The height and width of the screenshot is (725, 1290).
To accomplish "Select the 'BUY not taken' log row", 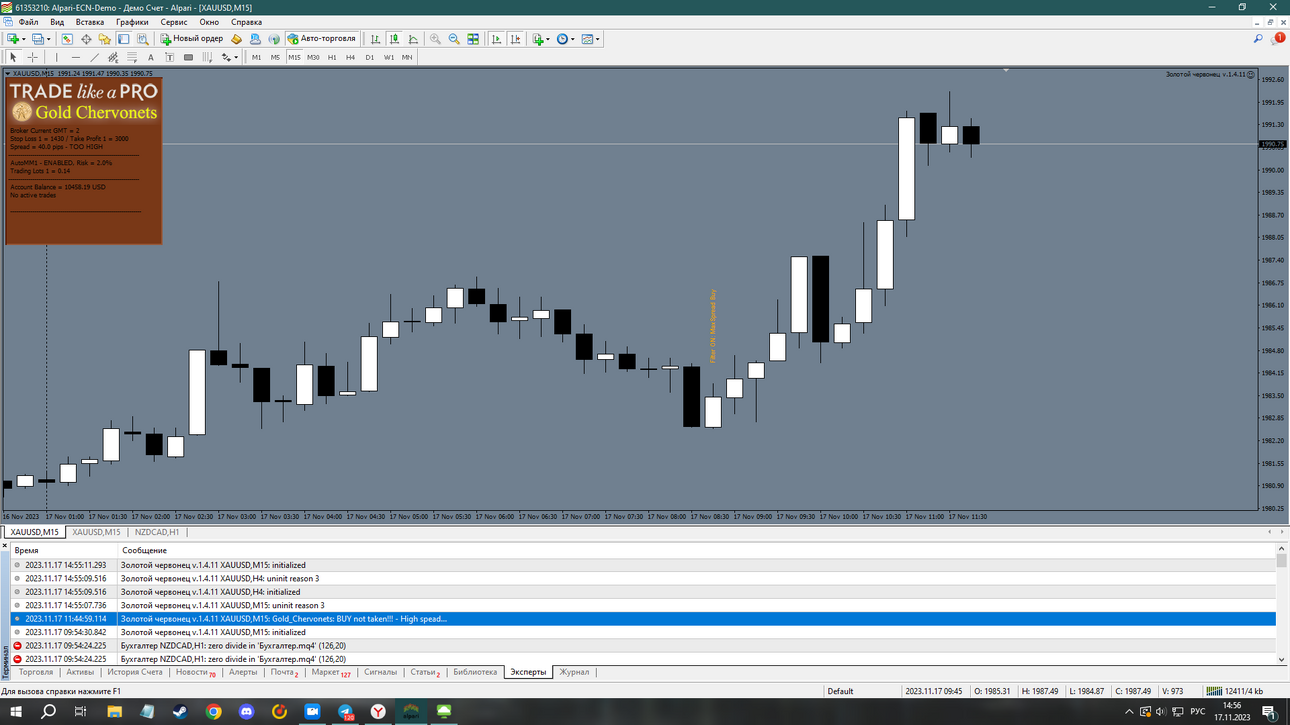I will pos(643,619).
